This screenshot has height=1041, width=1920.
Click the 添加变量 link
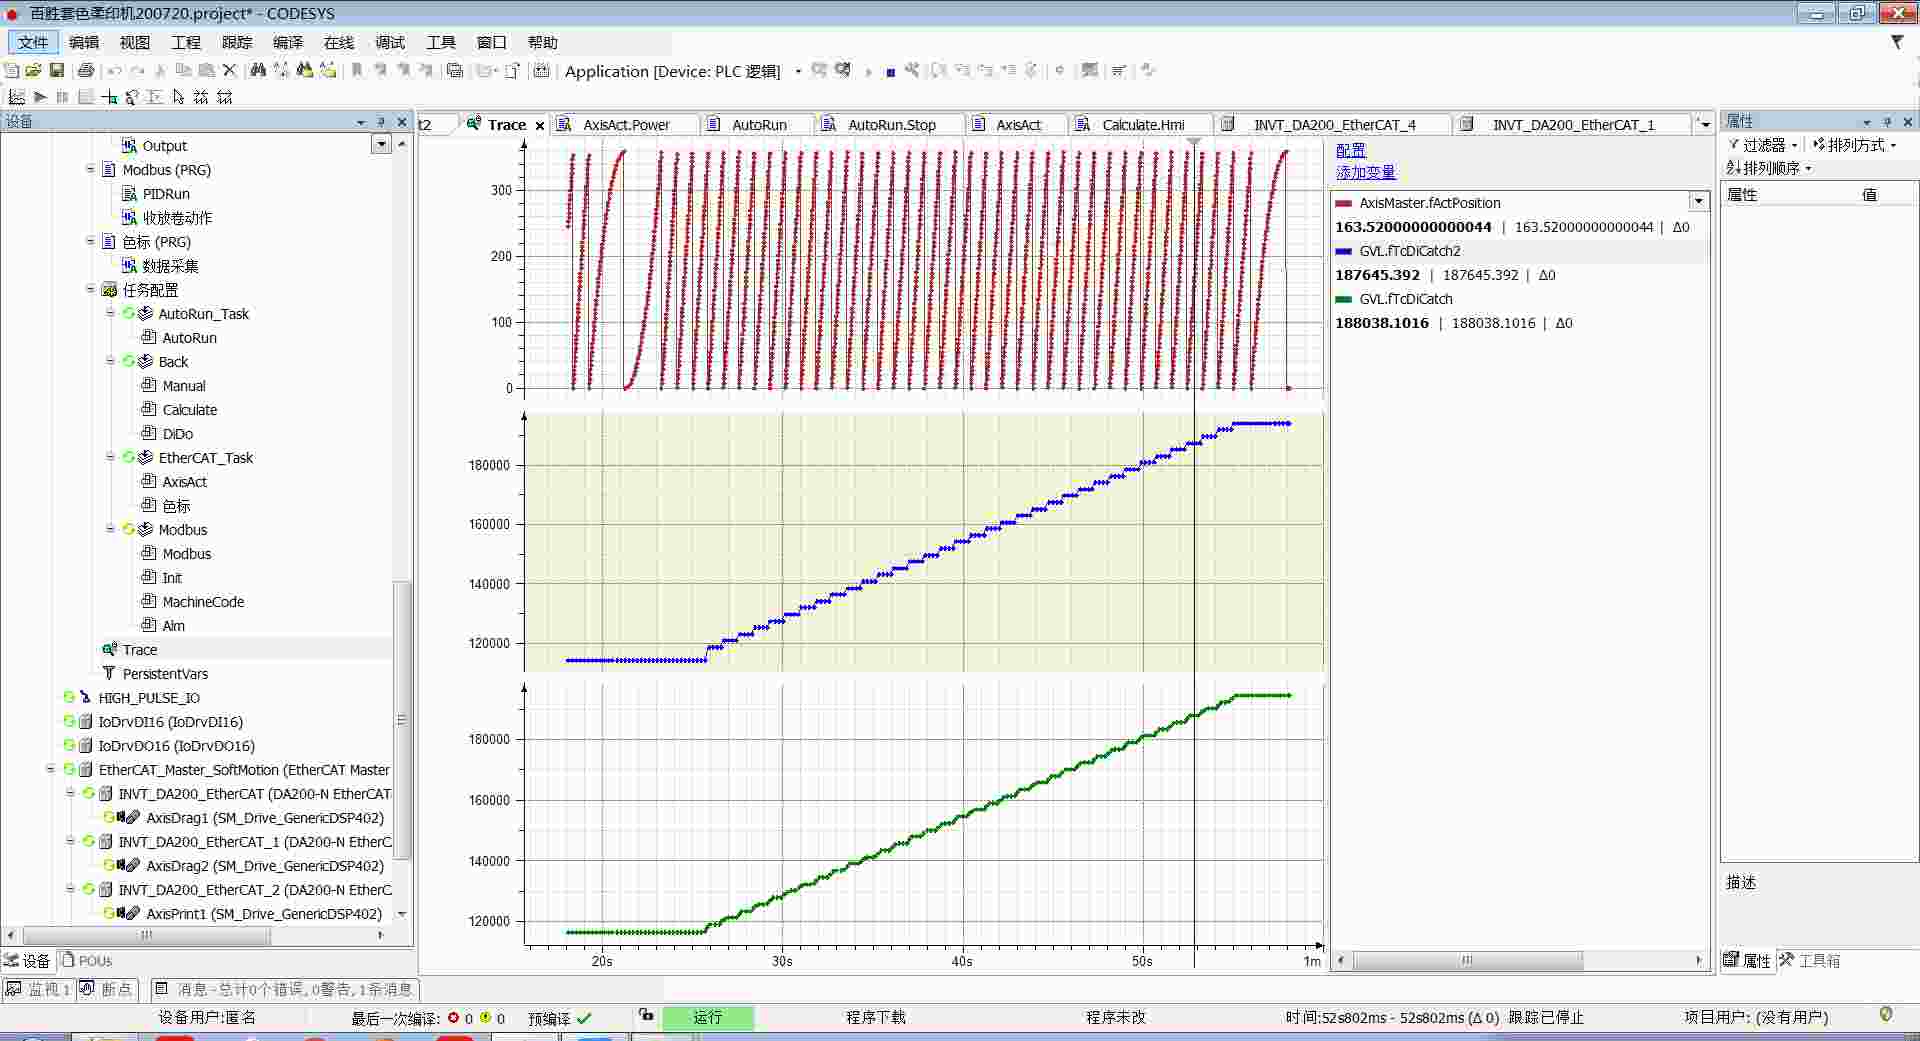[1365, 172]
